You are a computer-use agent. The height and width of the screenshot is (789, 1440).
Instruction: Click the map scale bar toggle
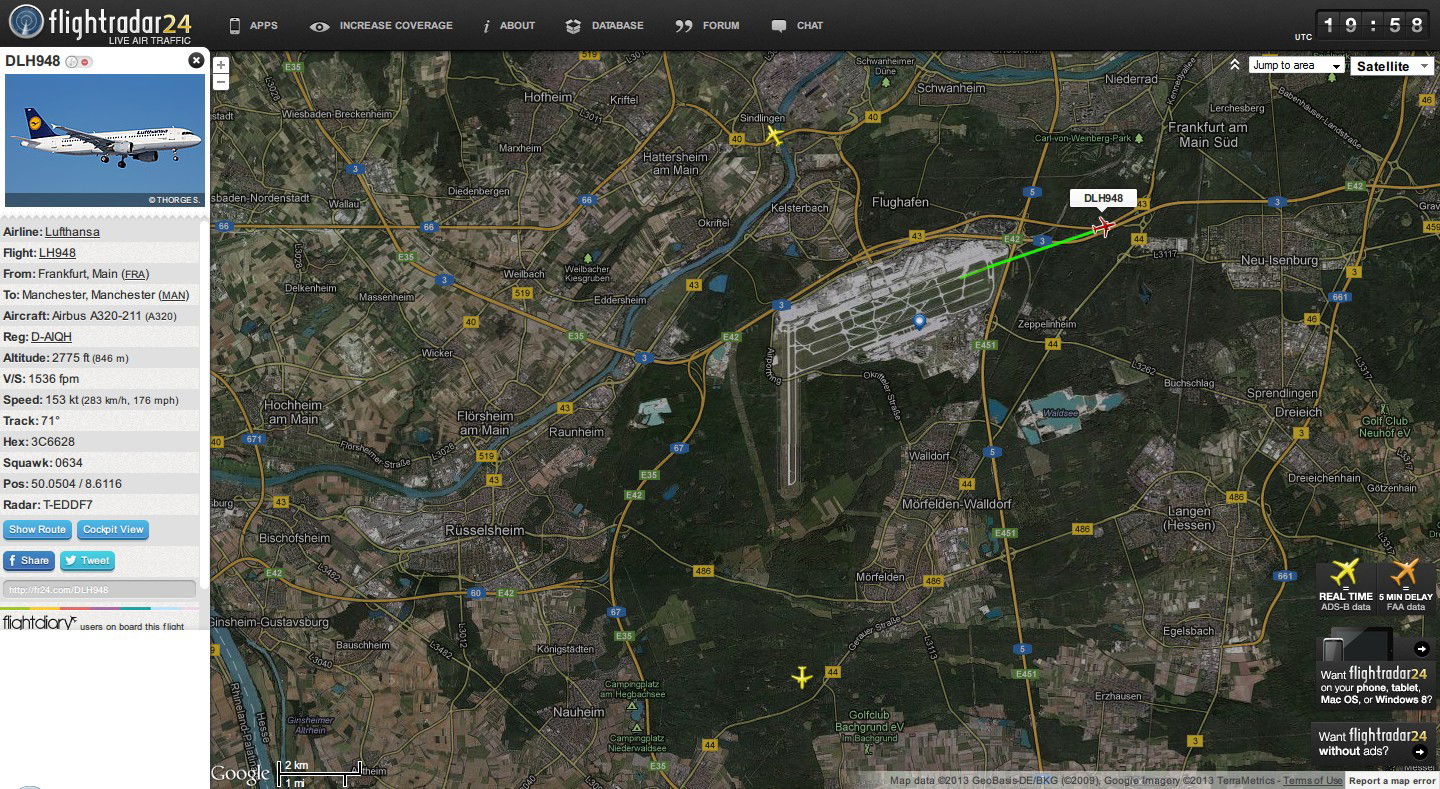click(x=319, y=772)
